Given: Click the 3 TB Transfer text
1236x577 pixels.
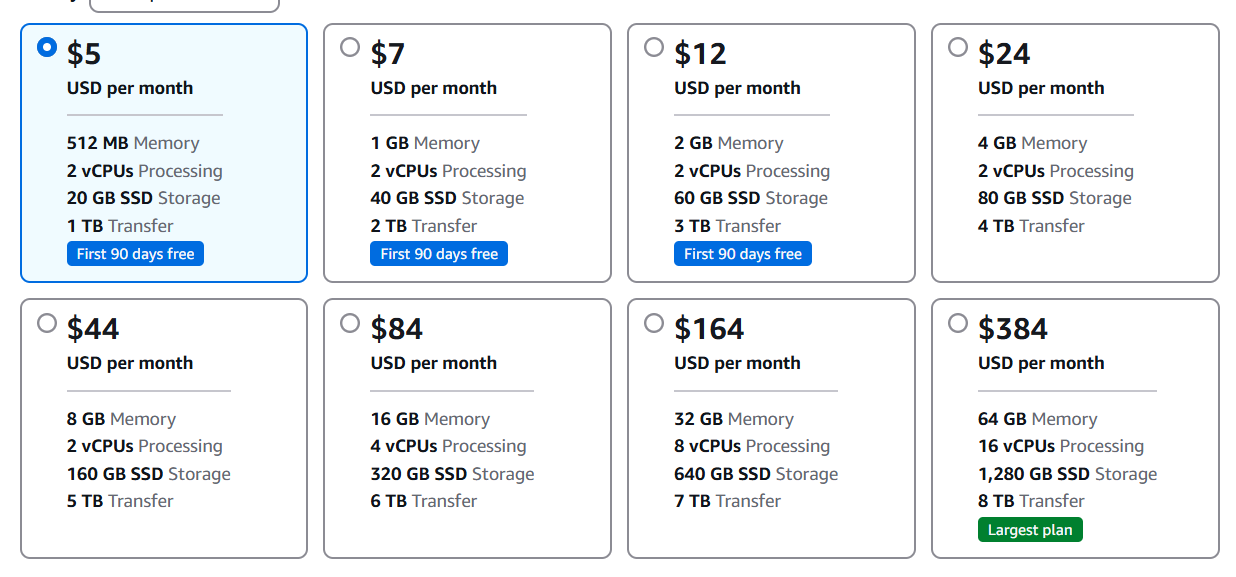Looking at the screenshot, I should [728, 226].
